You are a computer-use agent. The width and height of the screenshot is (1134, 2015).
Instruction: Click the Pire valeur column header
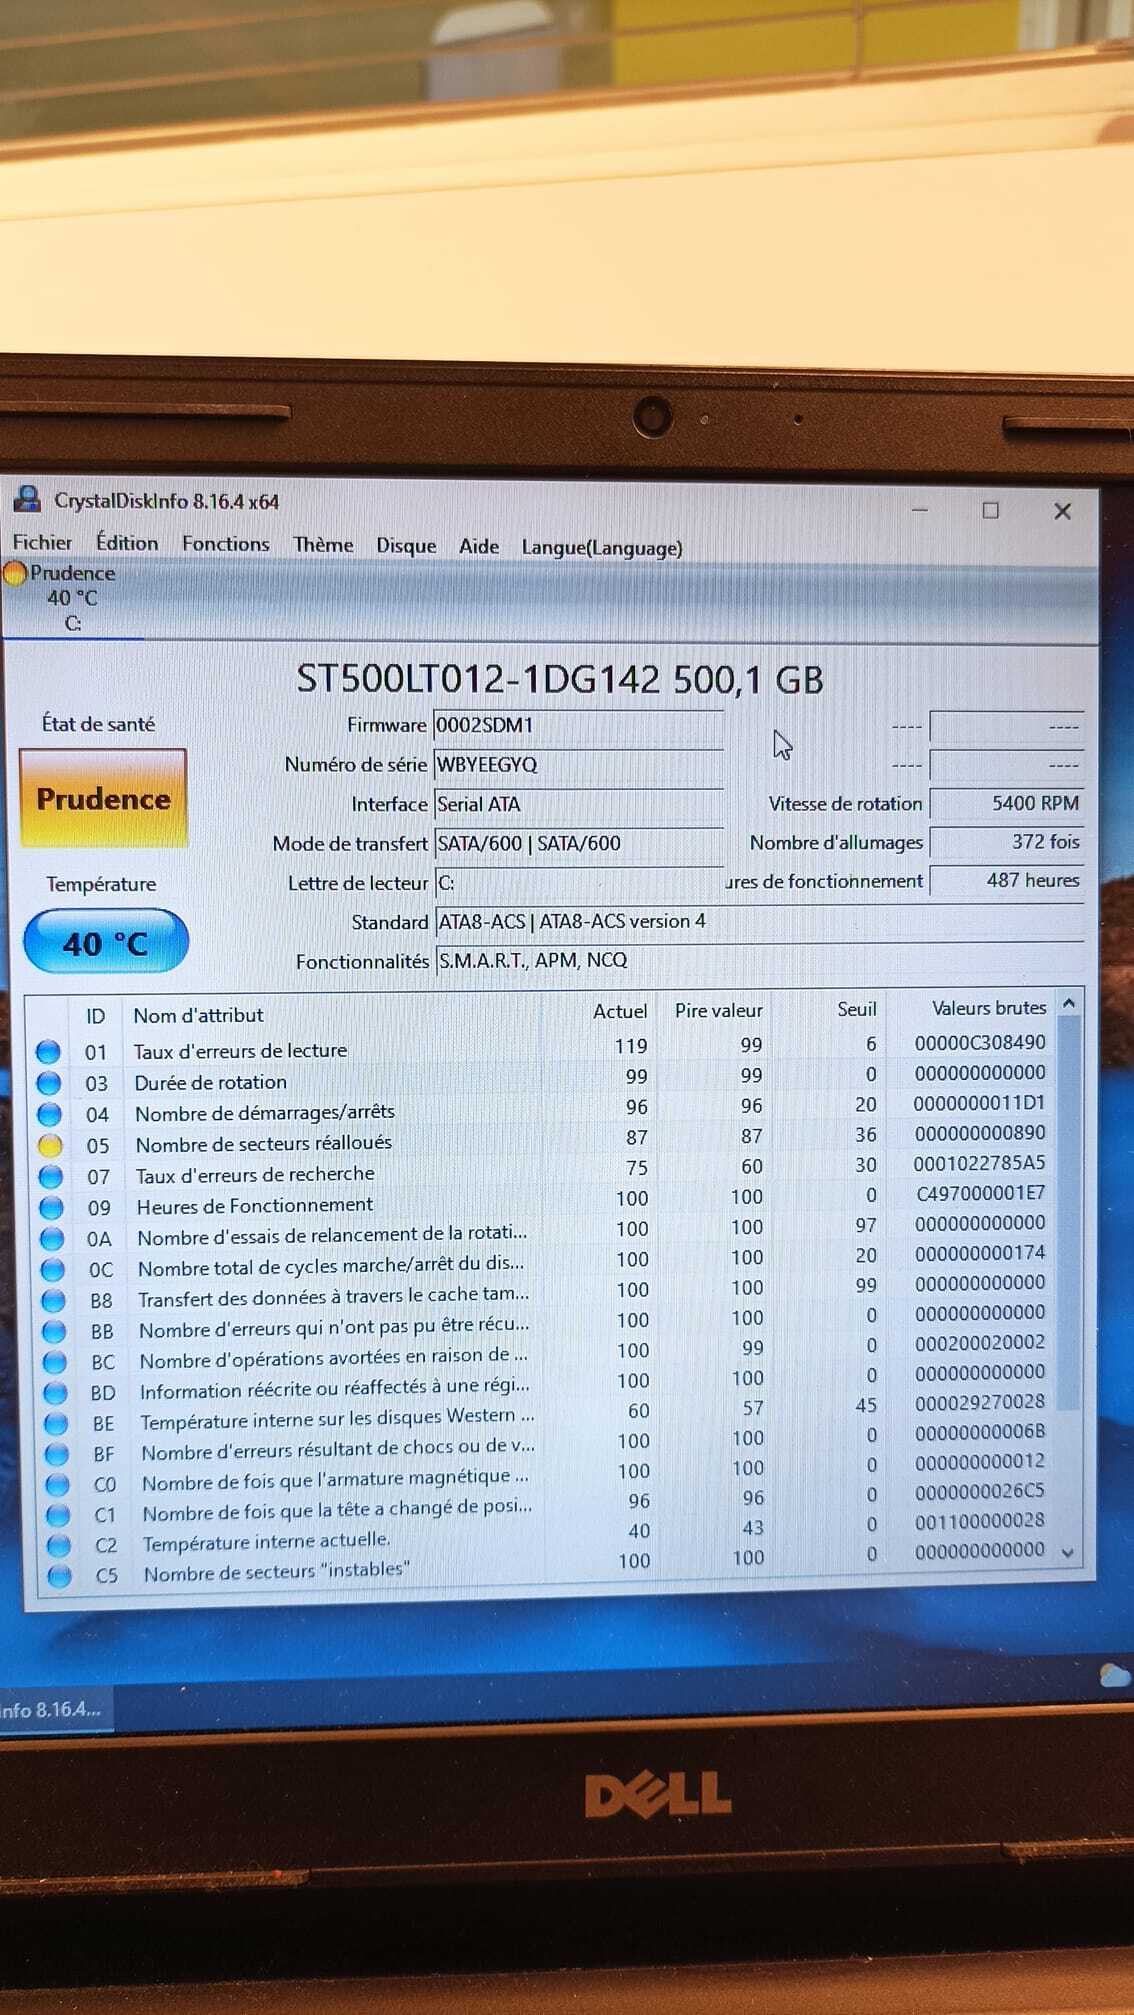coord(718,1010)
